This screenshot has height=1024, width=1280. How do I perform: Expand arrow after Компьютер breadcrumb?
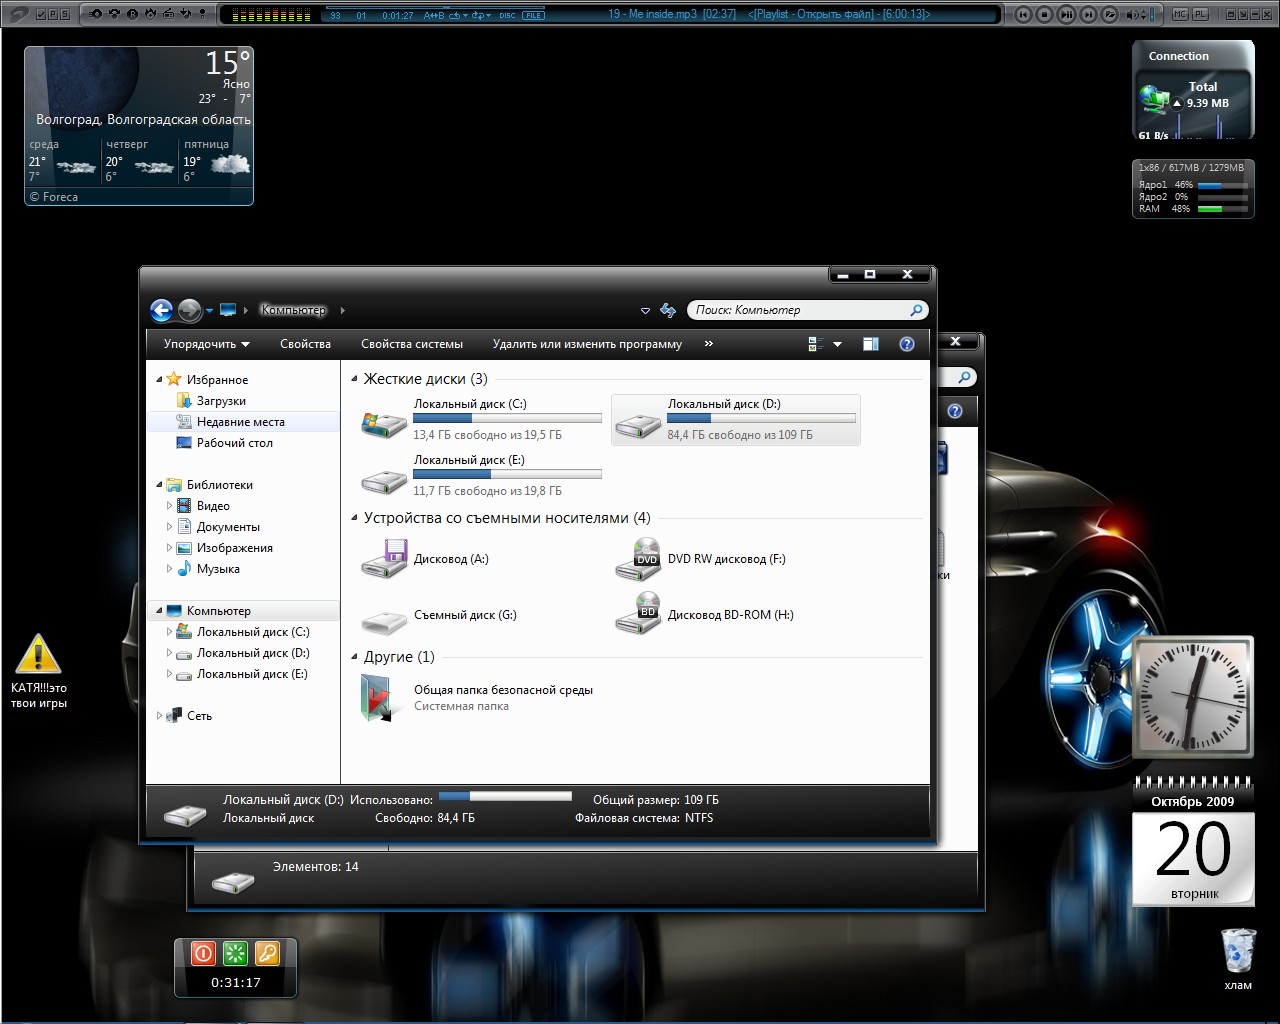[x=342, y=310]
